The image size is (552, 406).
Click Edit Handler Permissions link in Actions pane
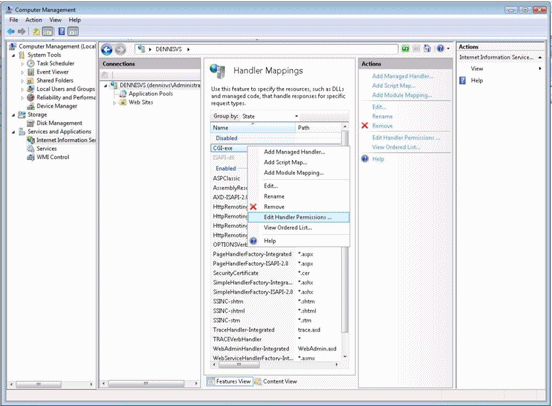click(406, 138)
